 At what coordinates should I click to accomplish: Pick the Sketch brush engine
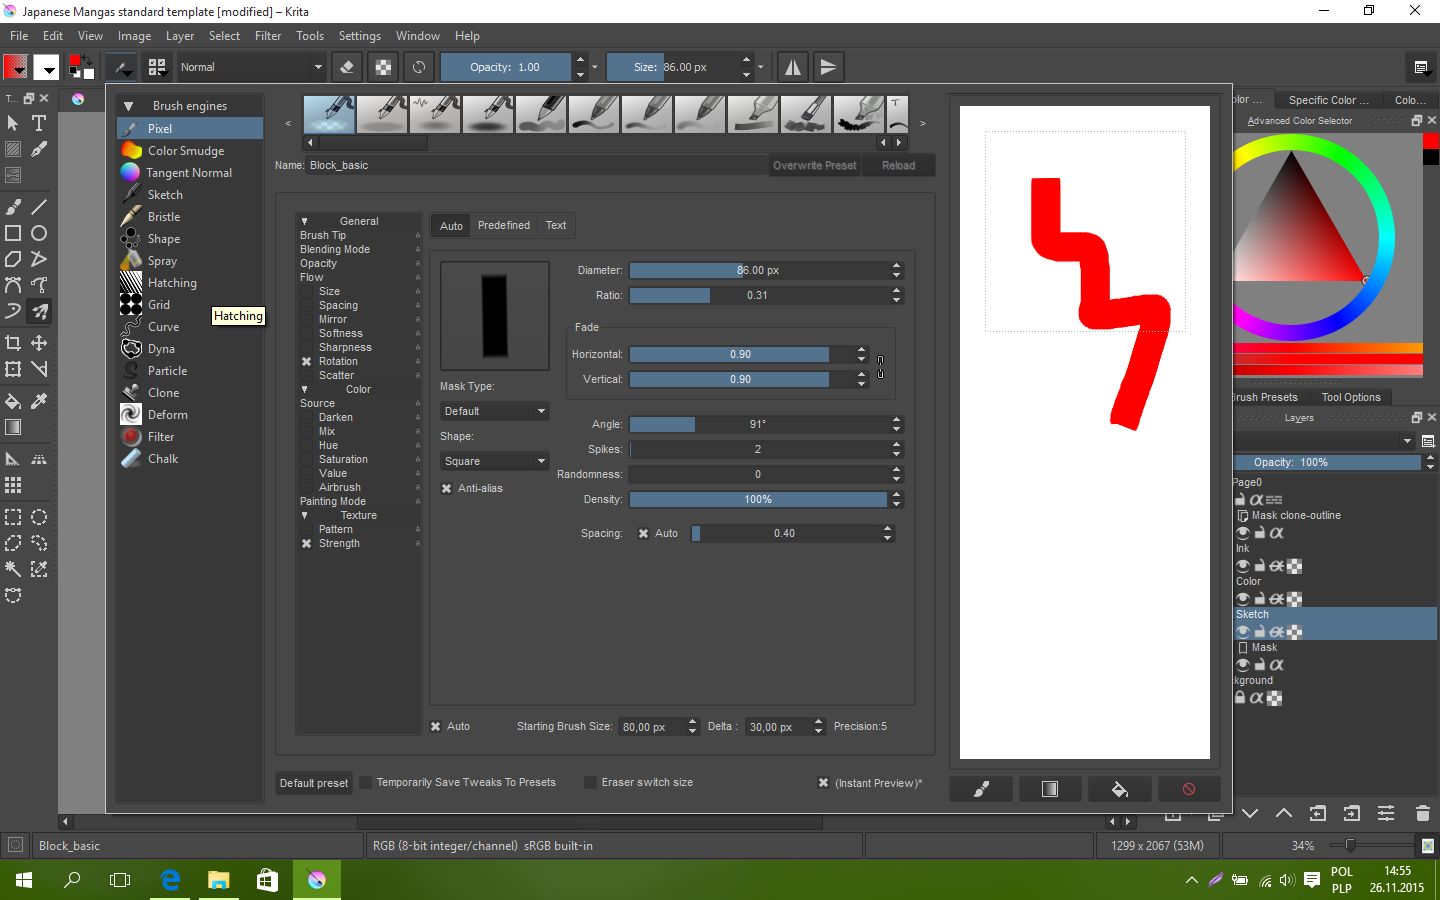tap(190, 194)
